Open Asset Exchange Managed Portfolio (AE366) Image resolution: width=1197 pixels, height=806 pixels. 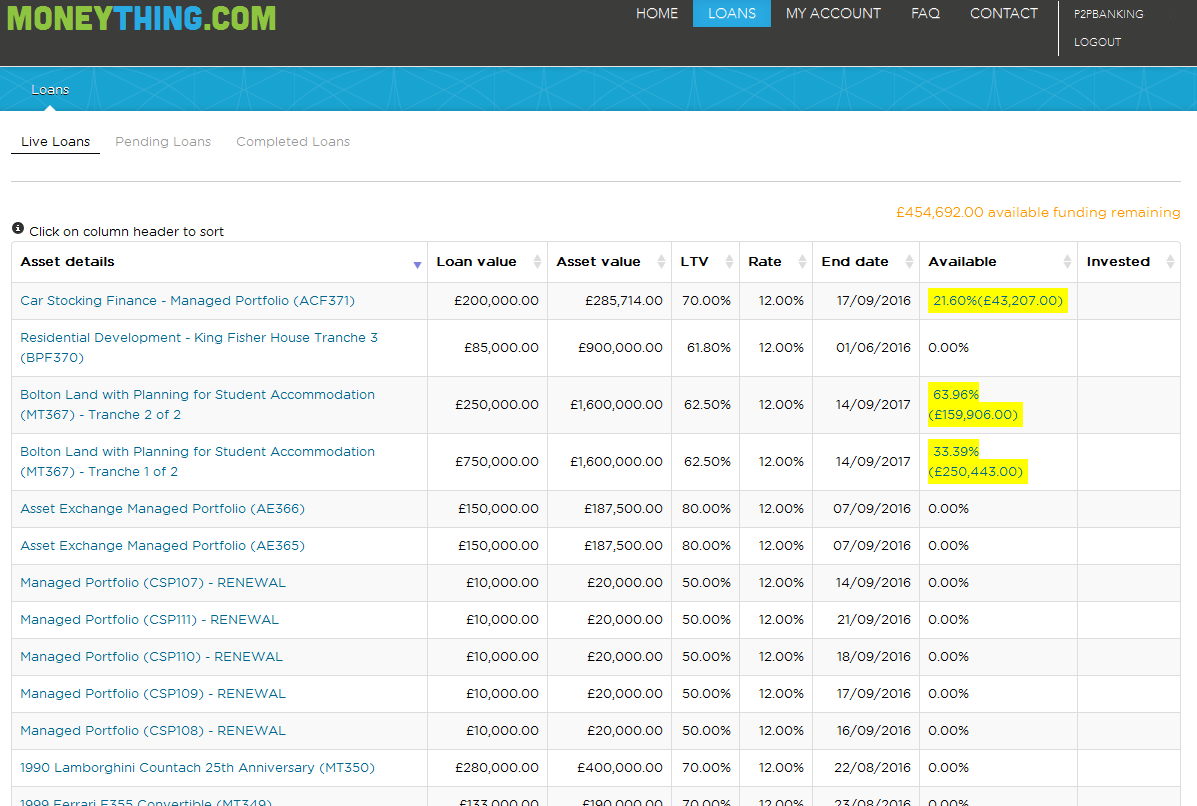(x=162, y=508)
